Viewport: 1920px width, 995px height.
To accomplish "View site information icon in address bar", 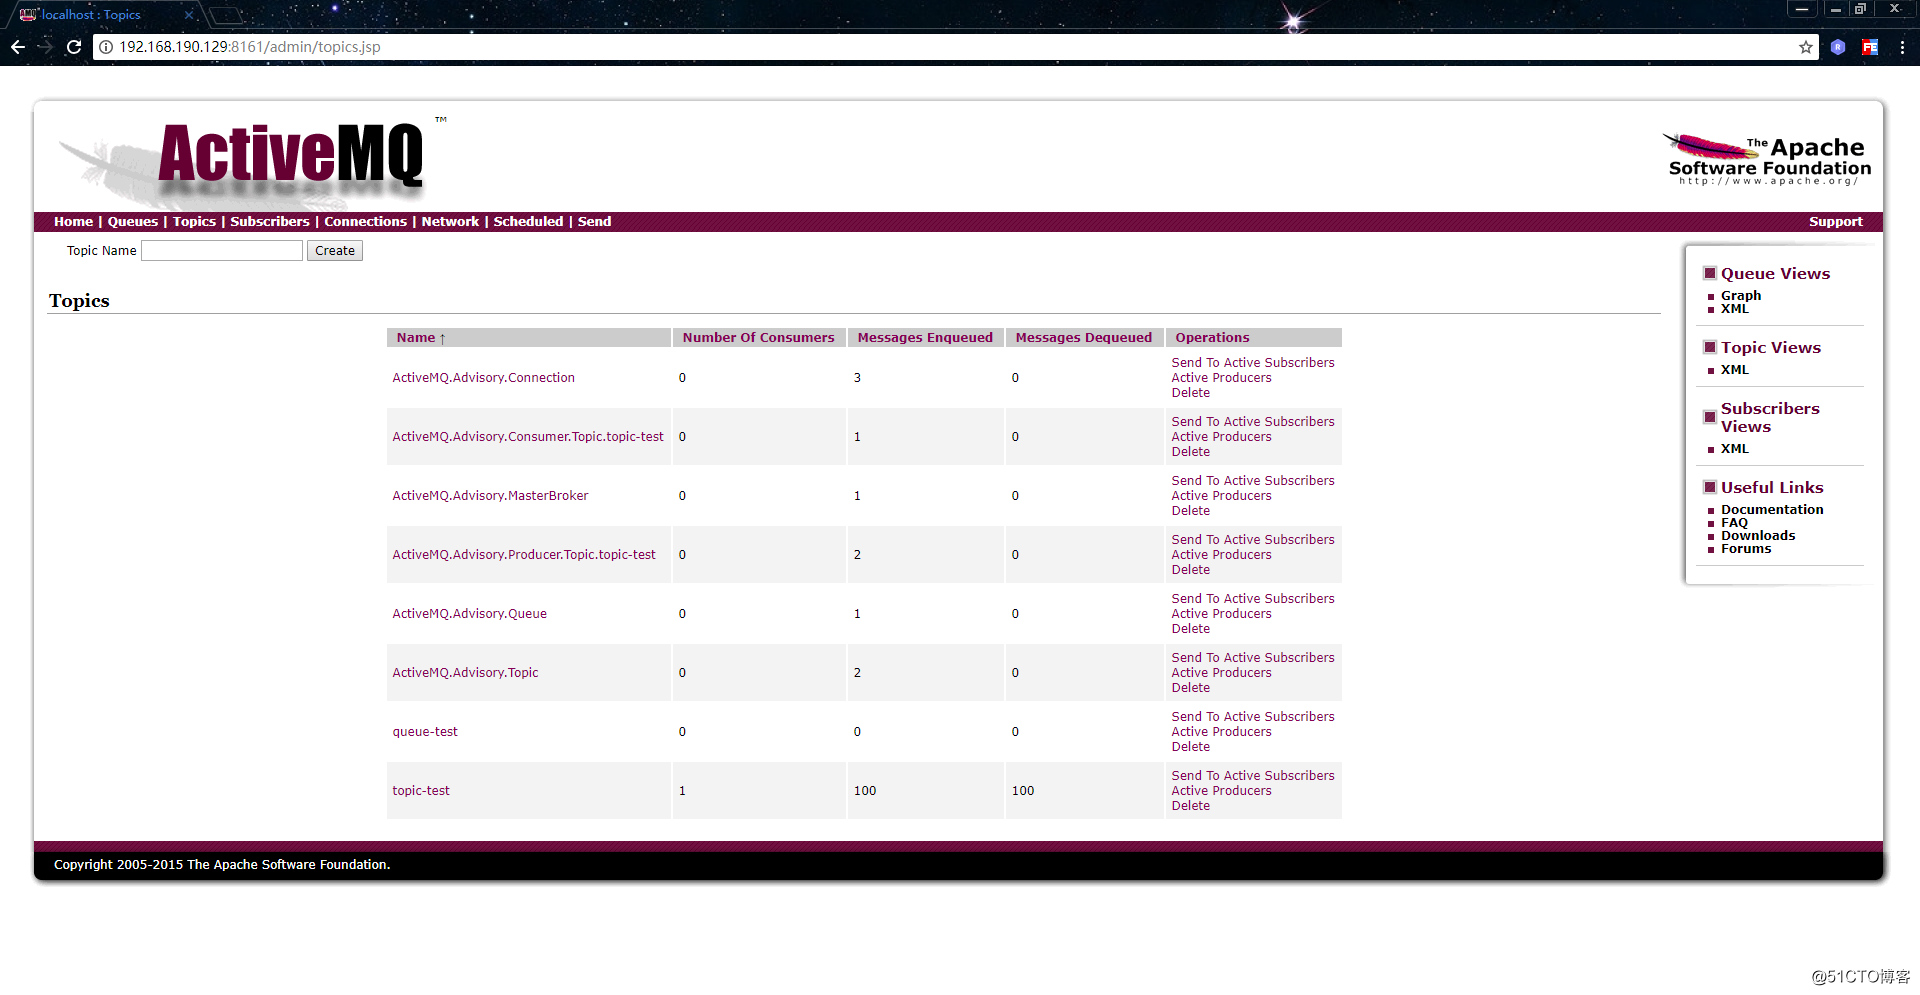I will 106,47.
